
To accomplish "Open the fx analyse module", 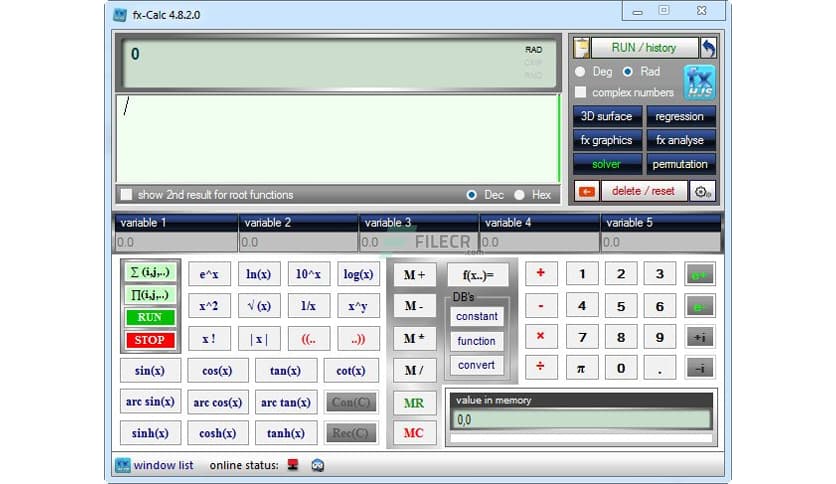I will pos(680,140).
